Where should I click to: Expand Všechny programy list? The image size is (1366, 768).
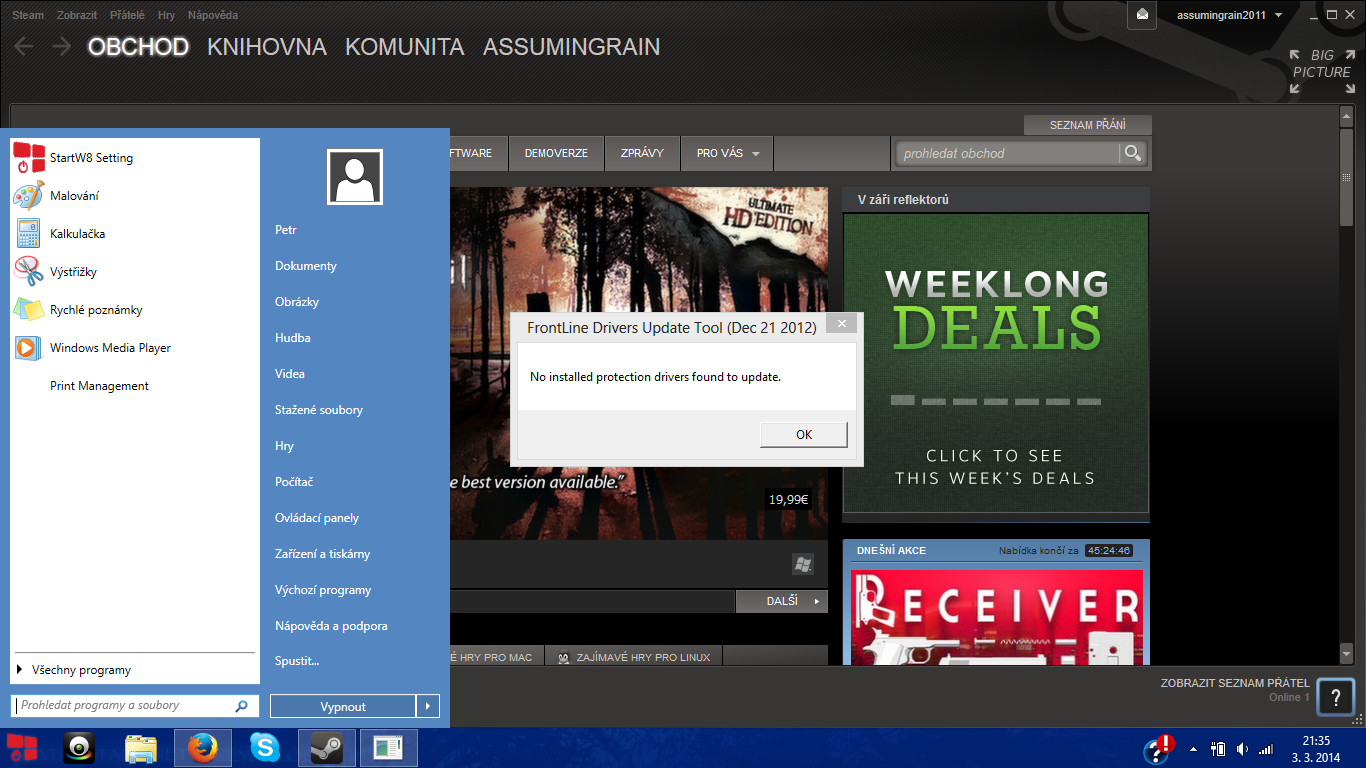pyautogui.click(x=80, y=670)
